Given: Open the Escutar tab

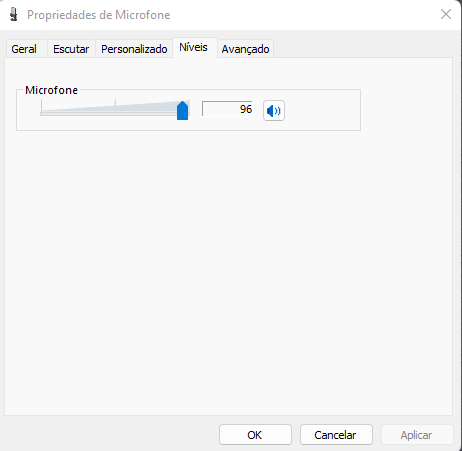Looking at the screenshot, I should [x=71, y=49].
